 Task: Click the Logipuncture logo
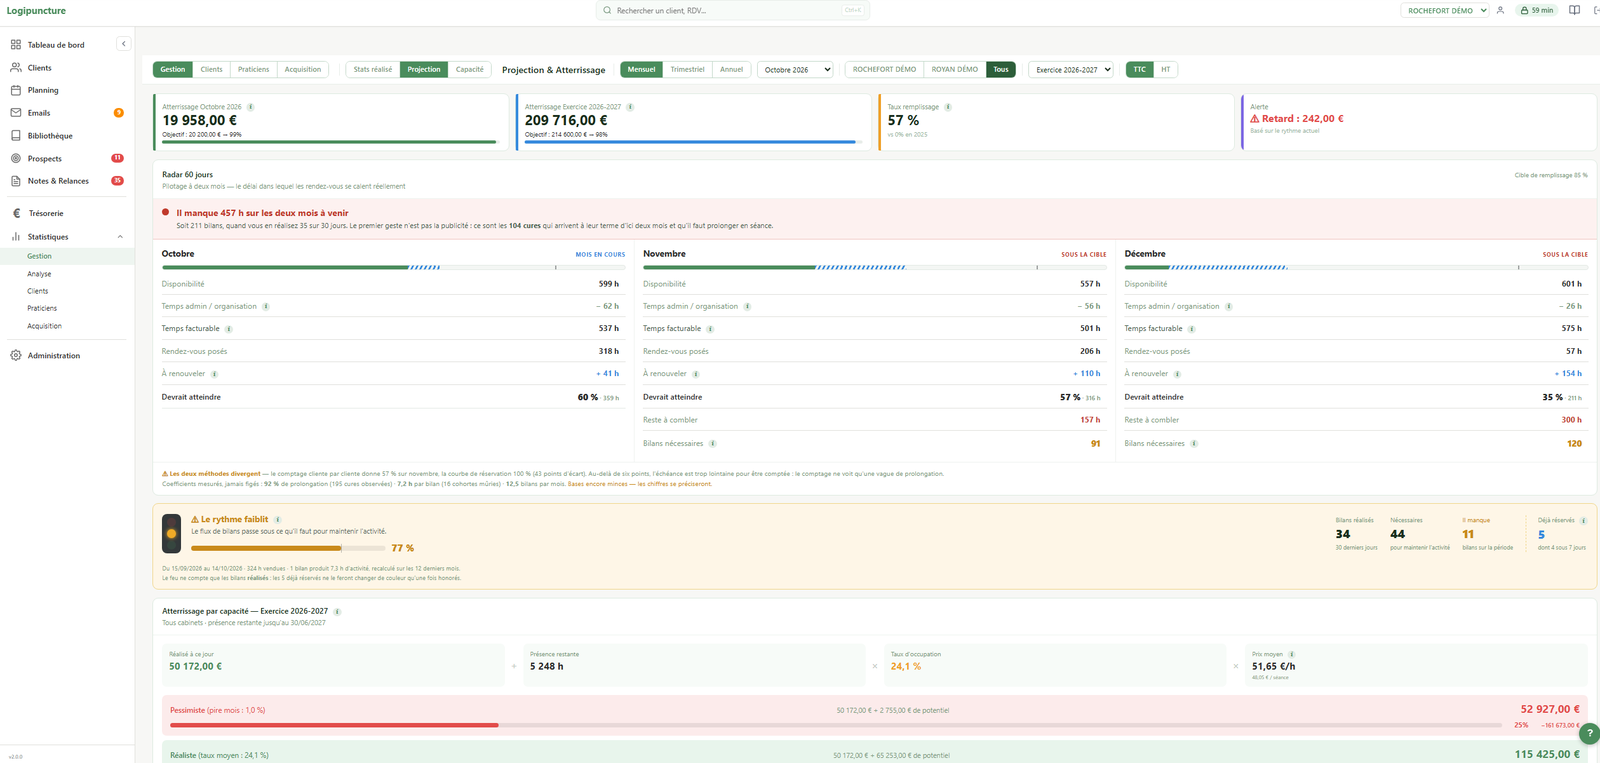click(36, 11)
